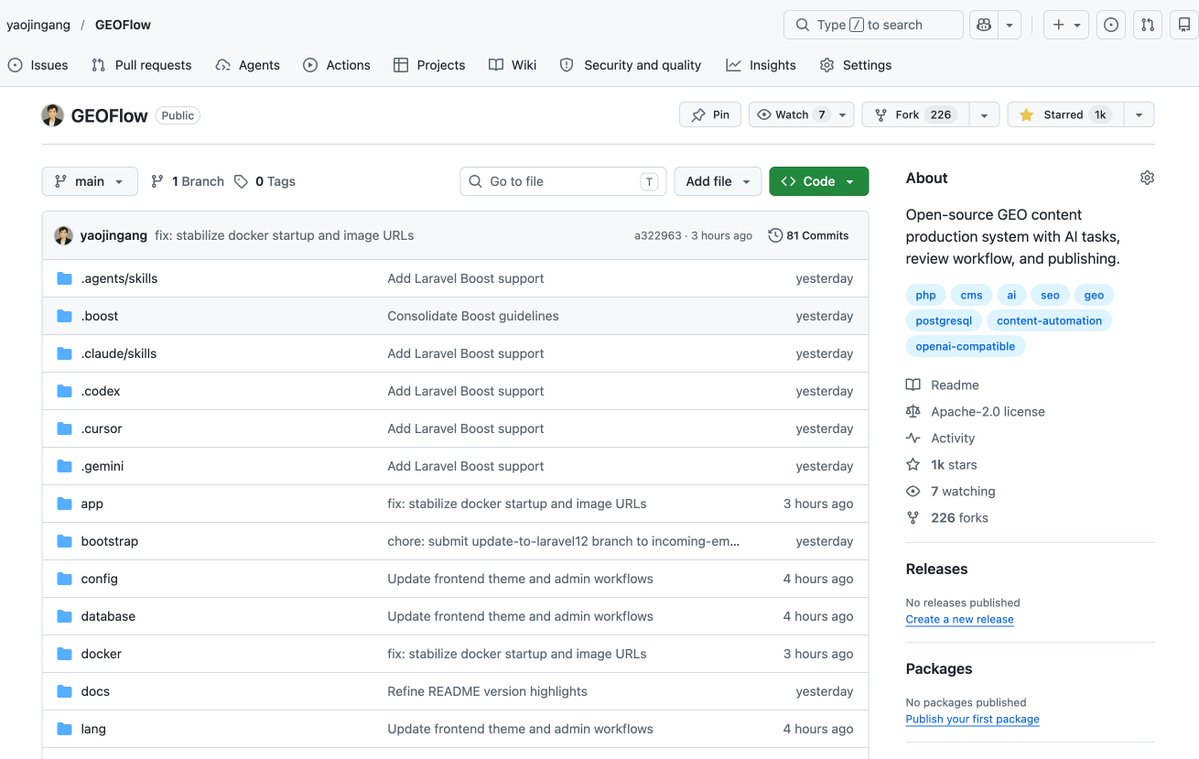Open the 81 Commits history

pyautogui.click(x=808, y=235)
